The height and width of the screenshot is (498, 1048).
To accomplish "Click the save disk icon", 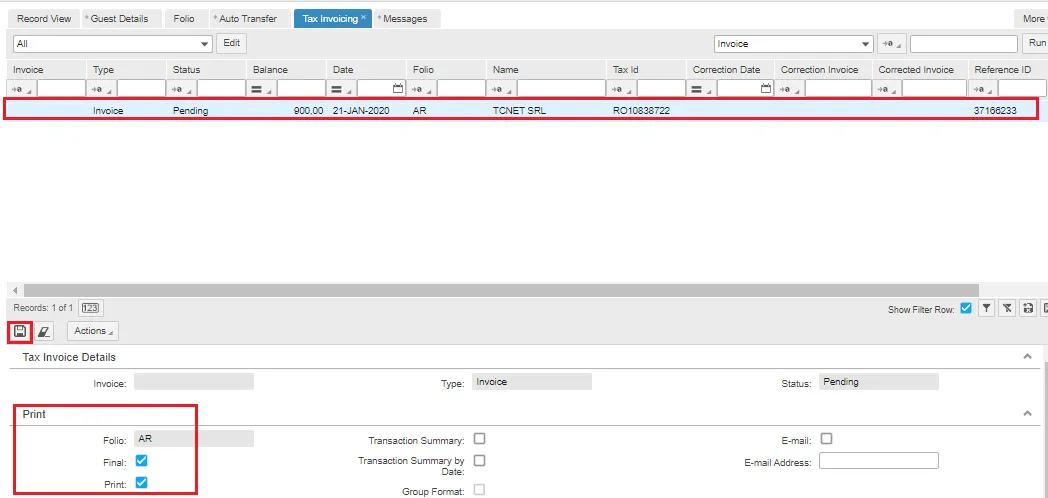I will 20,331.
